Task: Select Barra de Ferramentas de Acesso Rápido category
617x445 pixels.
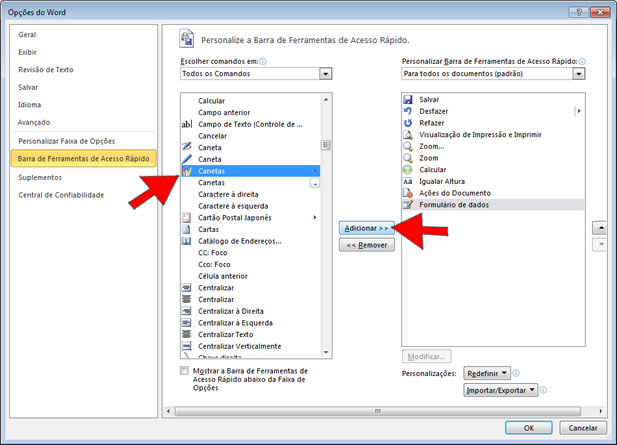Action: [83, 159]
